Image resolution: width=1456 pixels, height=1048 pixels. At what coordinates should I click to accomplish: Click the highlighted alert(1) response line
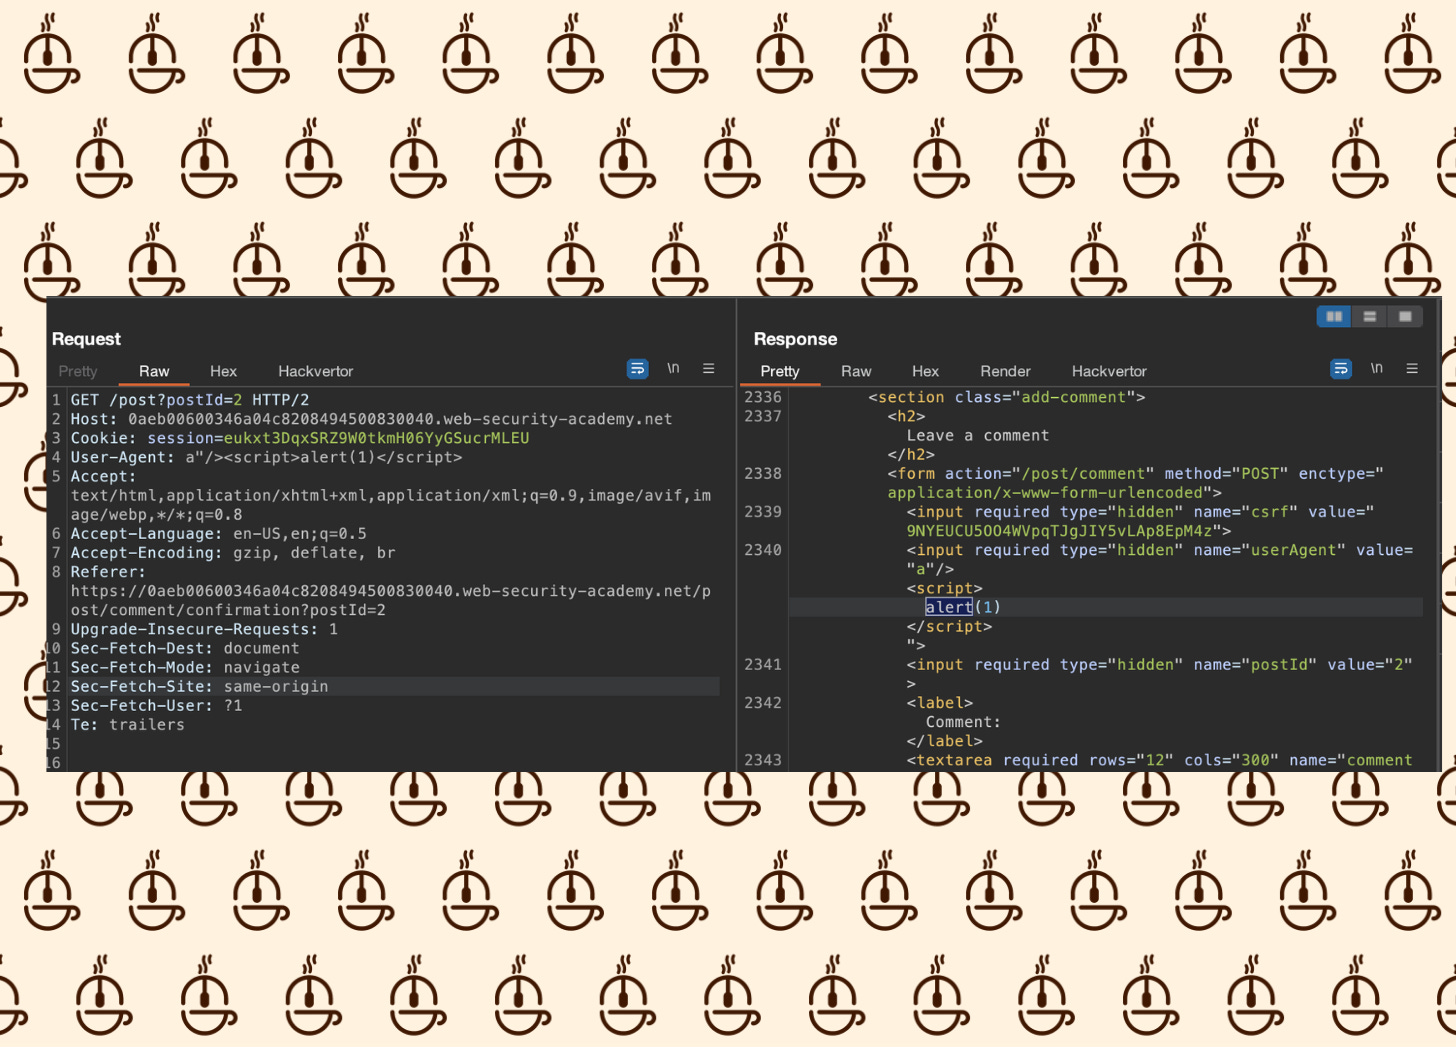(x=962, y=607)
